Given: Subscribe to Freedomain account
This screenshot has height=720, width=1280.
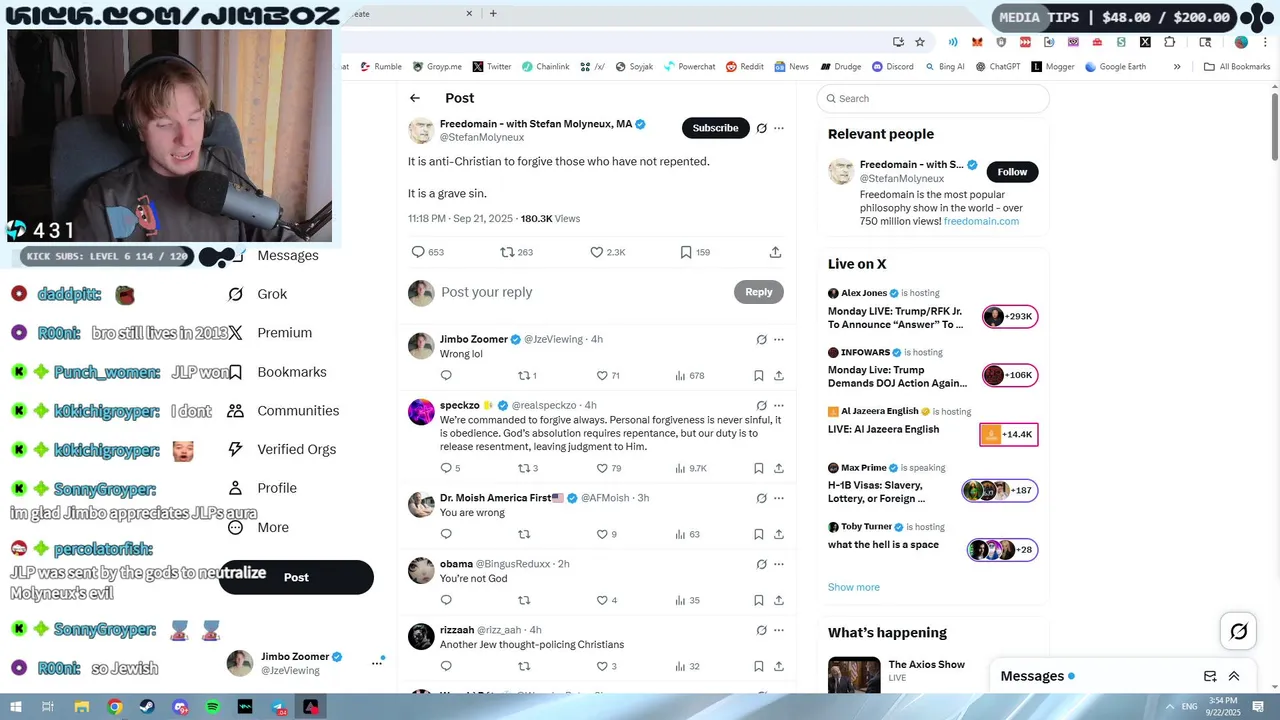Looking at the screenshot, I should [716, 128].
